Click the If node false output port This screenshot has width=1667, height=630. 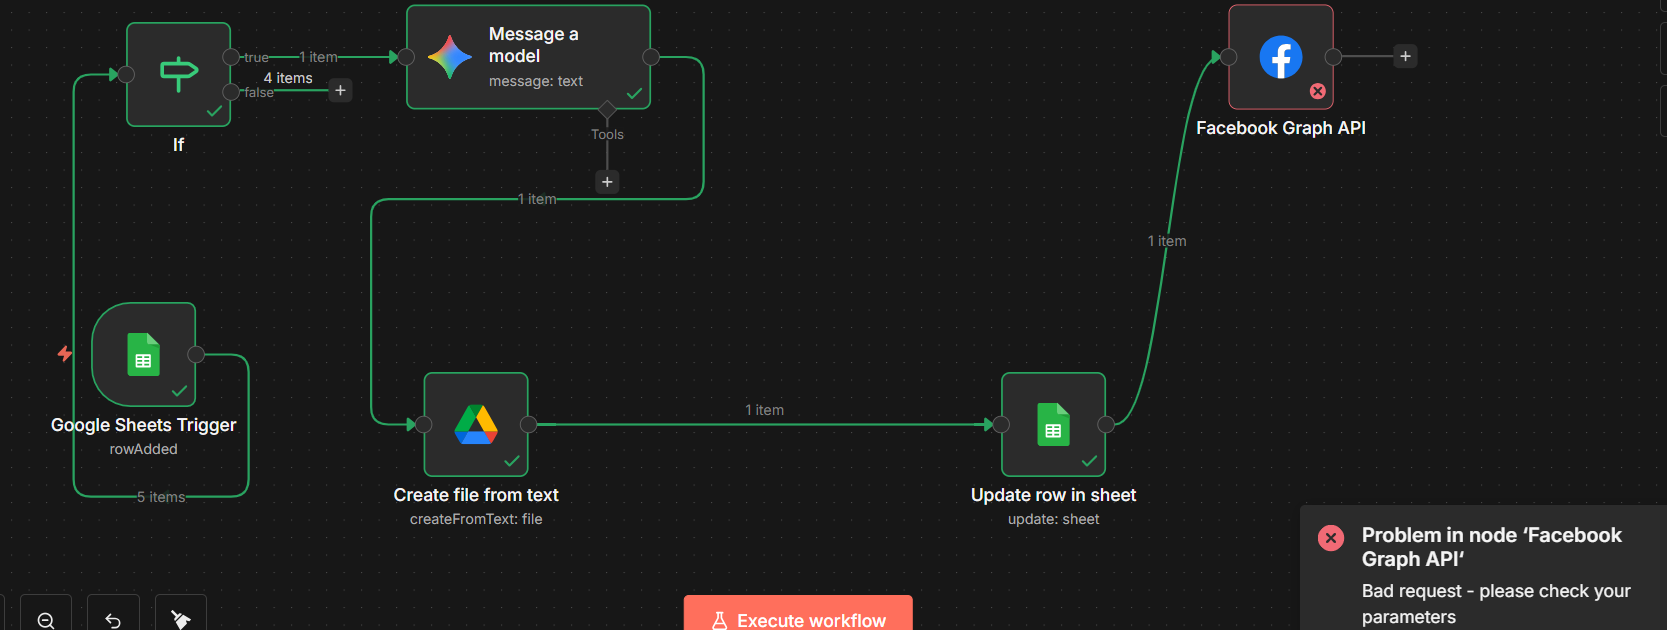(x=231, y=92)
